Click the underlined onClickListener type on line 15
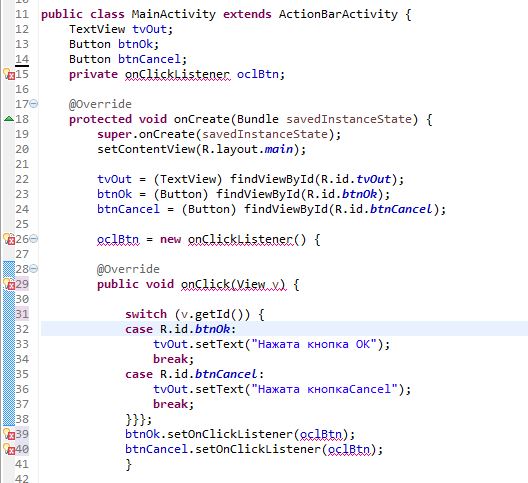The height and width of the screenshot is (483, 528). tap(178, 74)
